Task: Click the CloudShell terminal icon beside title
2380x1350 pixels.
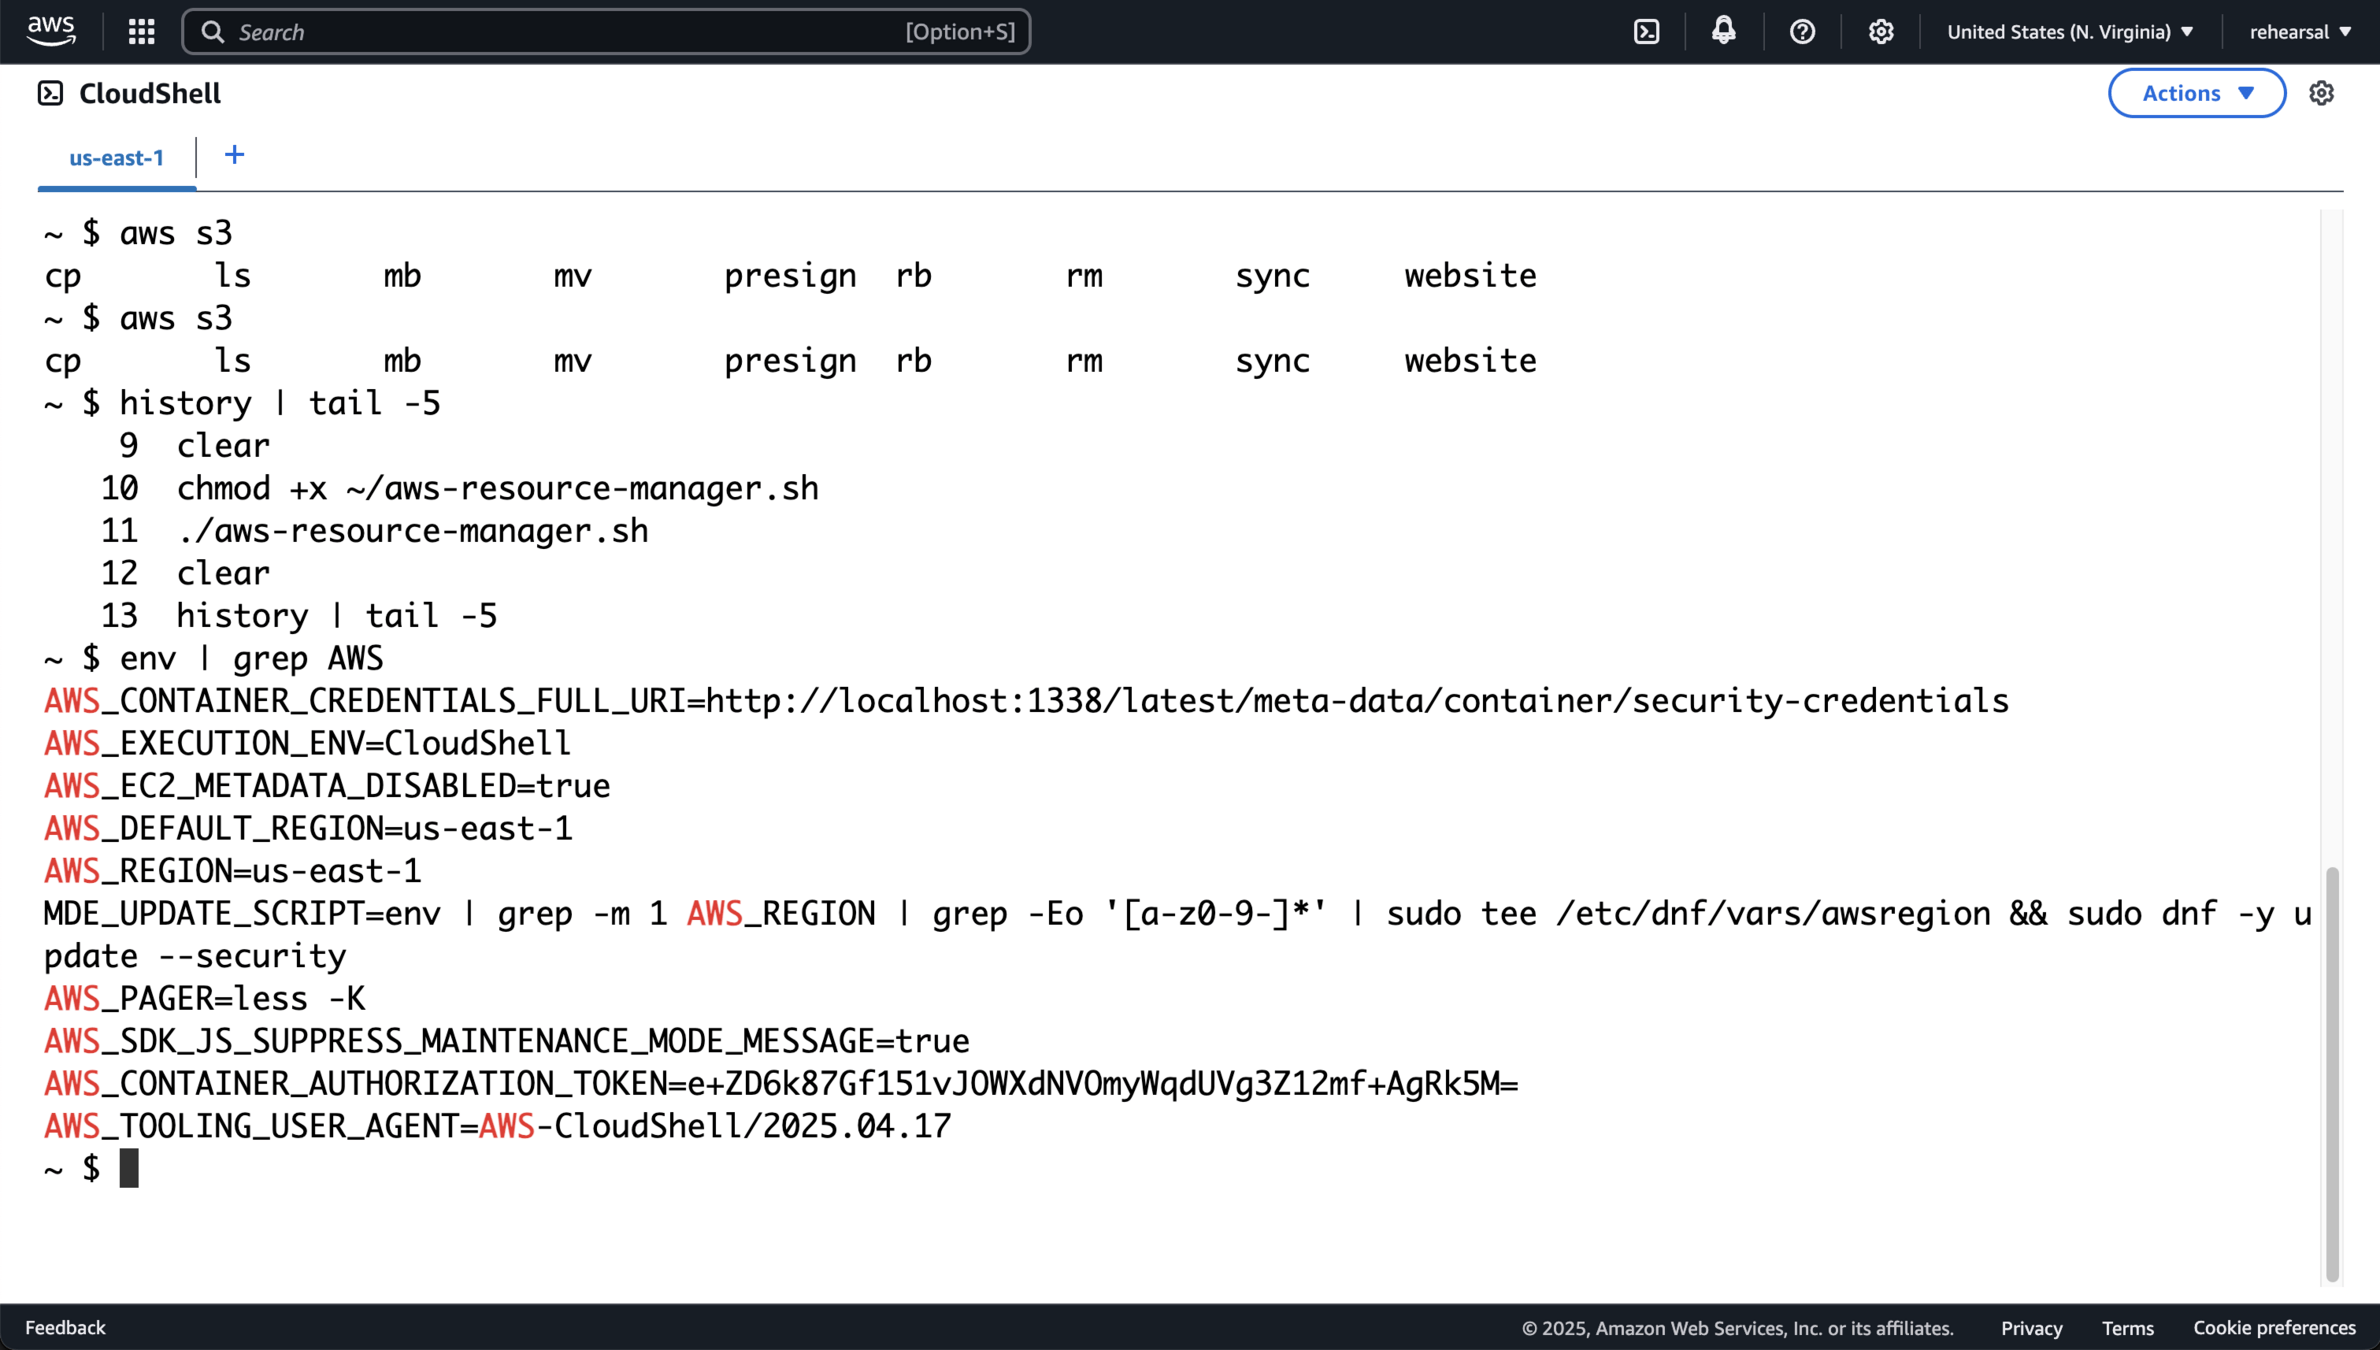Action: coord(50,93)
